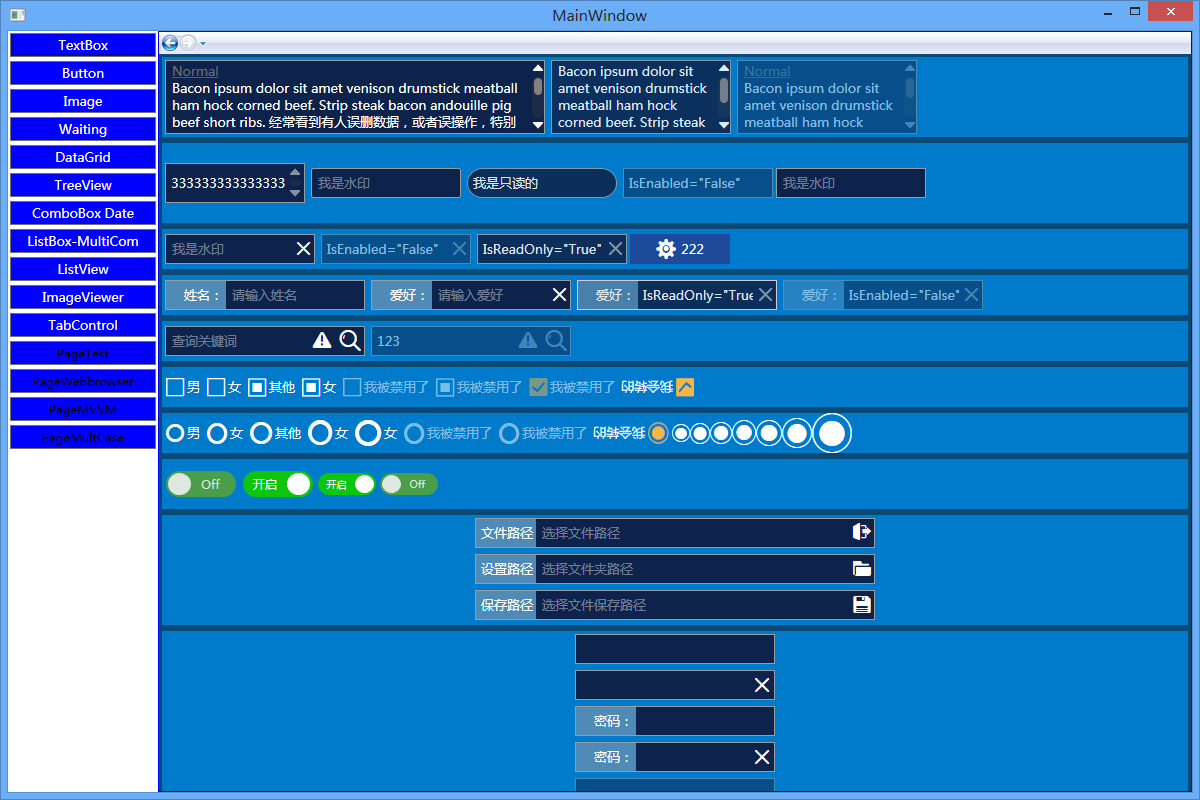Click the warning triangle in the keyword search box

[x=321, y=340]
